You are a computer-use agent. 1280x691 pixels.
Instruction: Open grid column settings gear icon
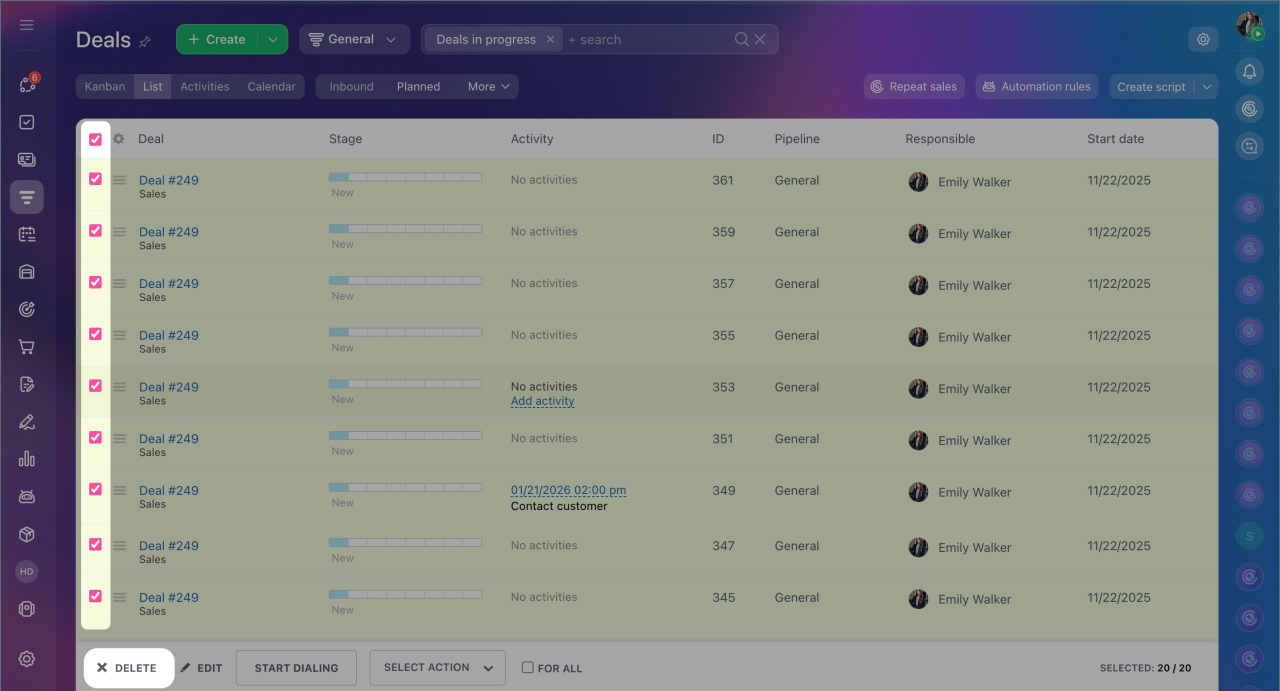coord(118,139)
